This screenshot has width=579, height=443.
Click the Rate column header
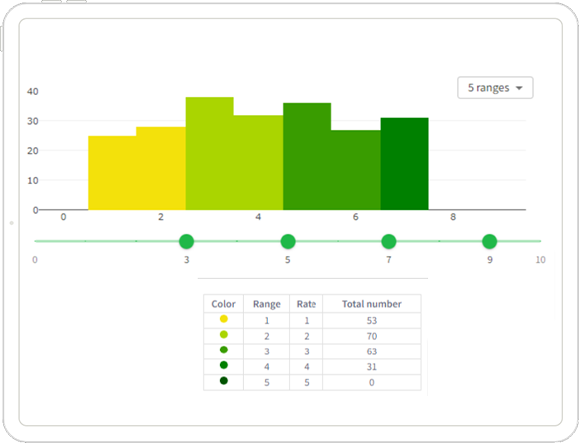[306, 304]
